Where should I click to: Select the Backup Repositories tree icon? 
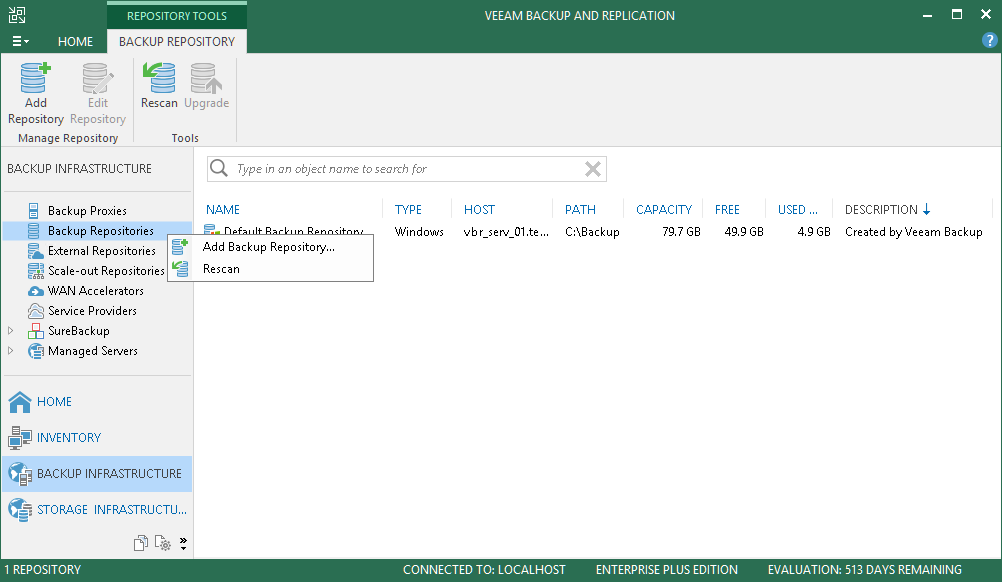[x=34, y=231]
